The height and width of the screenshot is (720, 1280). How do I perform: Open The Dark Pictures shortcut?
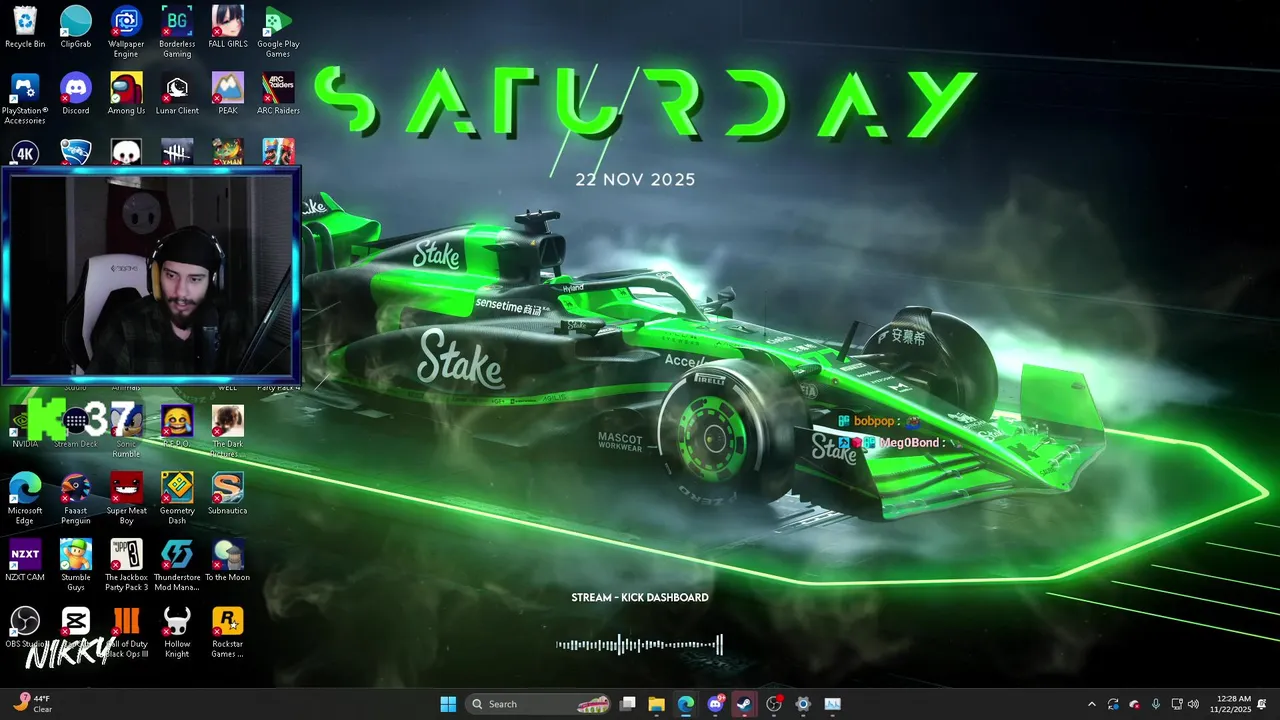pos(228,431)
